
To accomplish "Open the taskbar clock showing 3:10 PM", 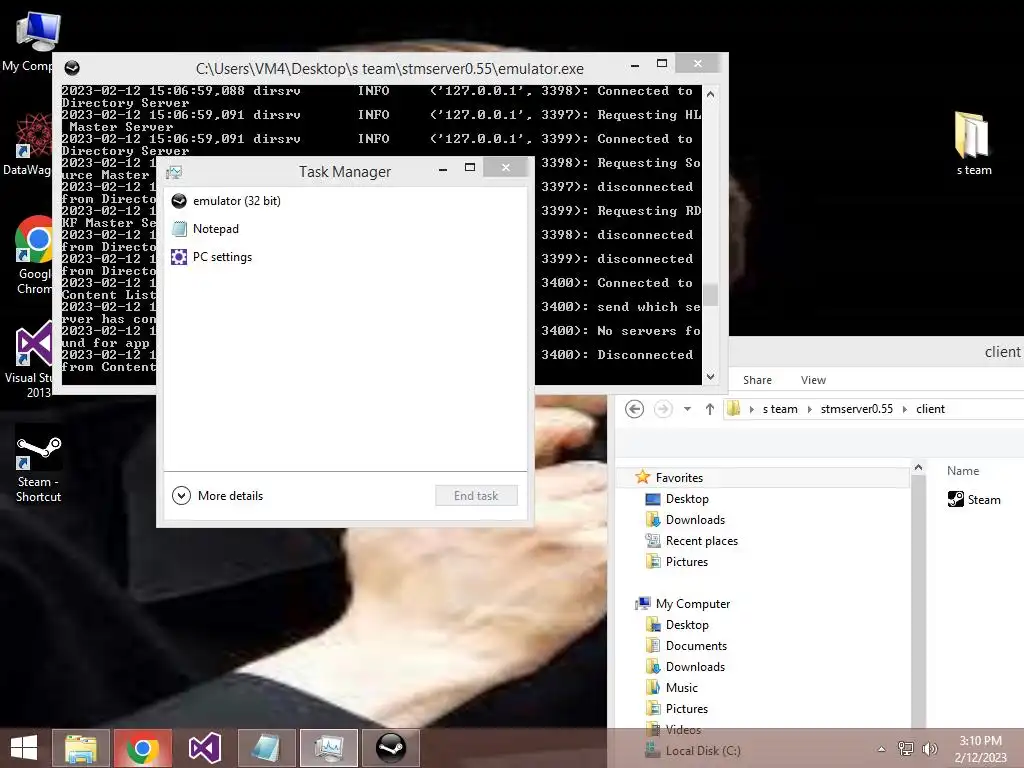I will [x=980, y=749].
